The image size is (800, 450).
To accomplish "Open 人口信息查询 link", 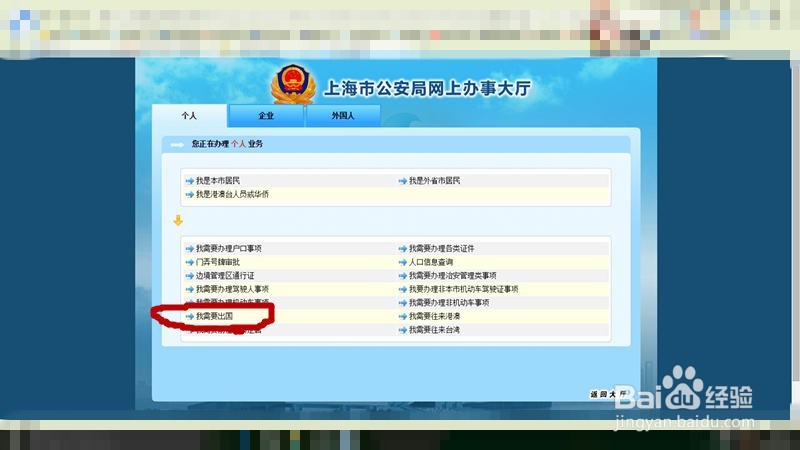I will [x=431, y=262].
